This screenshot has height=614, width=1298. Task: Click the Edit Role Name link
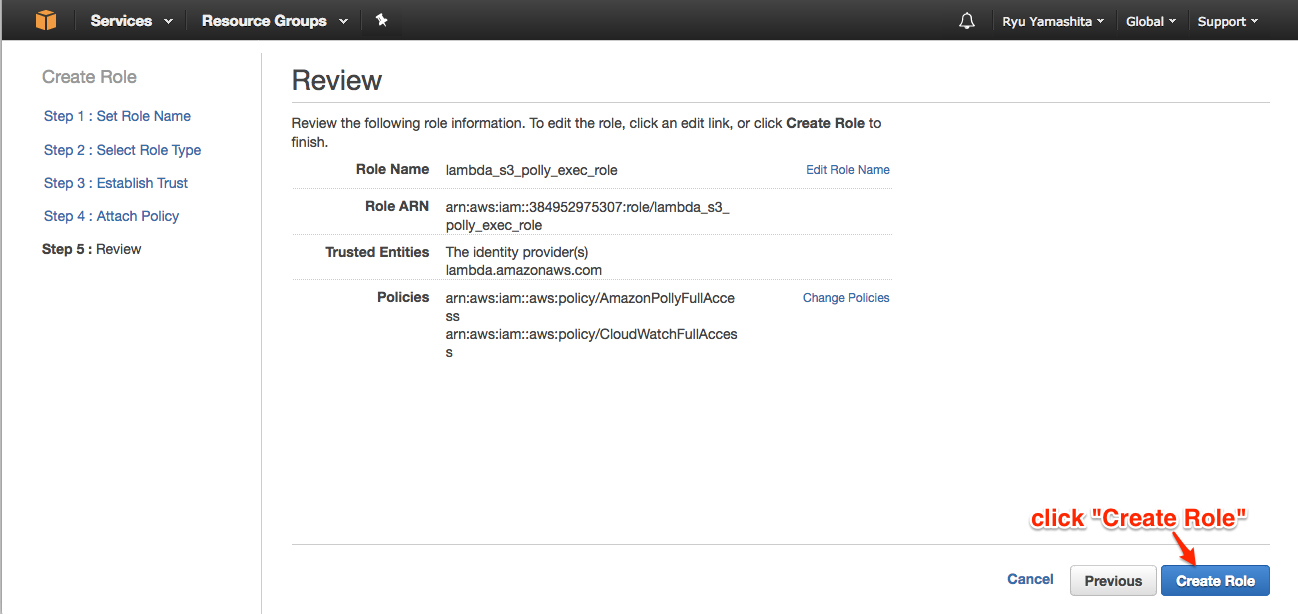pos(847,170)
